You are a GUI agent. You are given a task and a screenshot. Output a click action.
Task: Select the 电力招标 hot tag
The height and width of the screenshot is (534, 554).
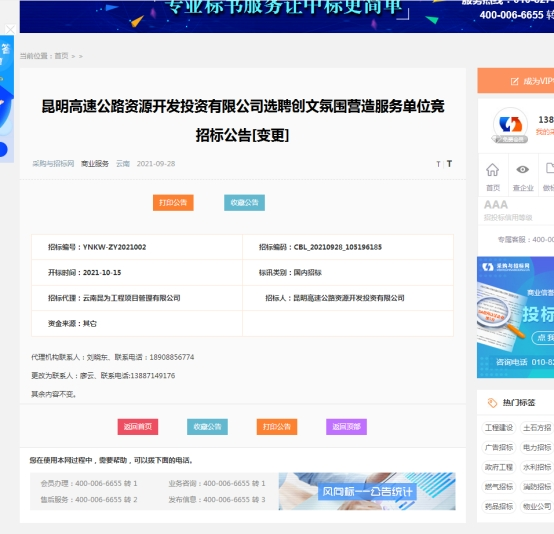[537, 448]
